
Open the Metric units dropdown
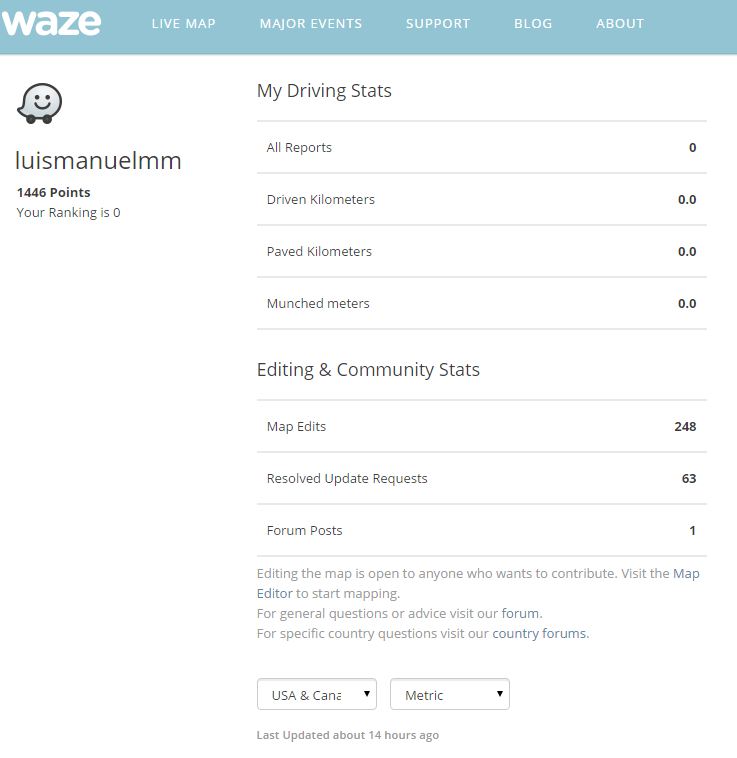point(449,695)
